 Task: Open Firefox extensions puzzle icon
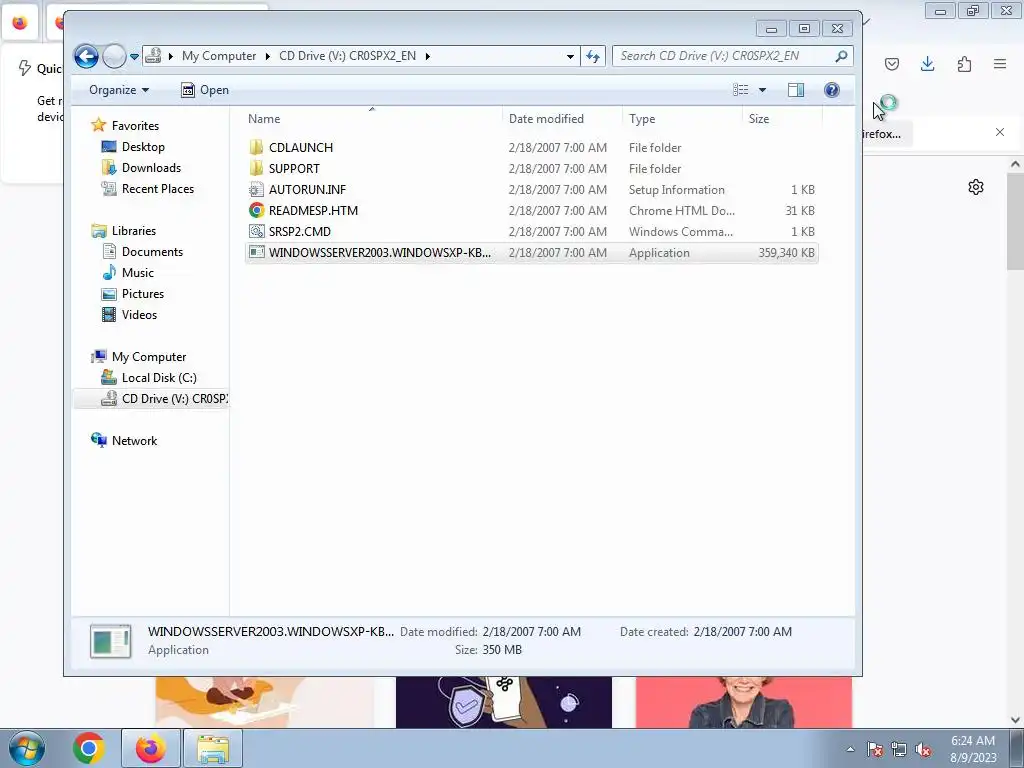(964, 64)
